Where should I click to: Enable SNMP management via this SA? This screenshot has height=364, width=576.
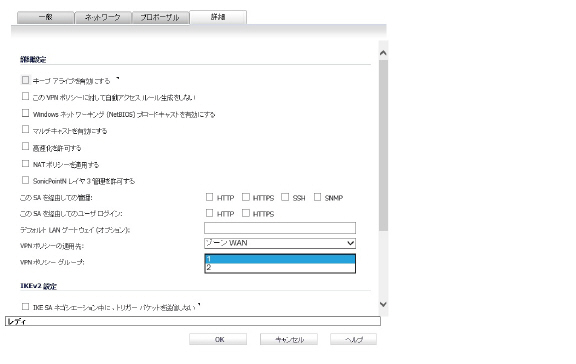(317, 197)
